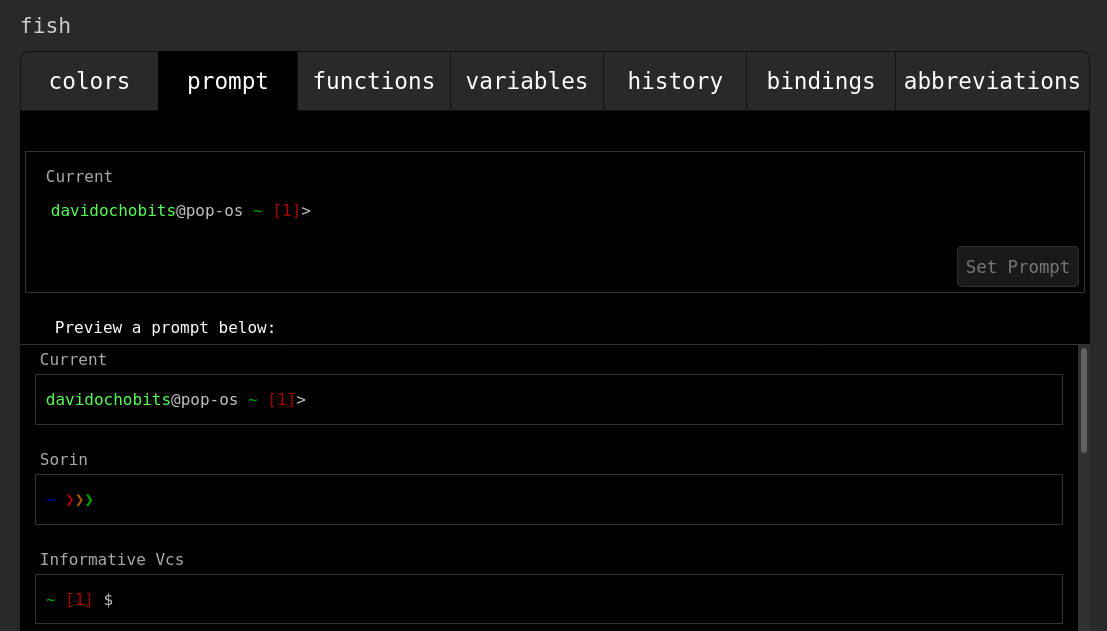Open the history tab
This screenshot has width=1107, height=631.
675,81
